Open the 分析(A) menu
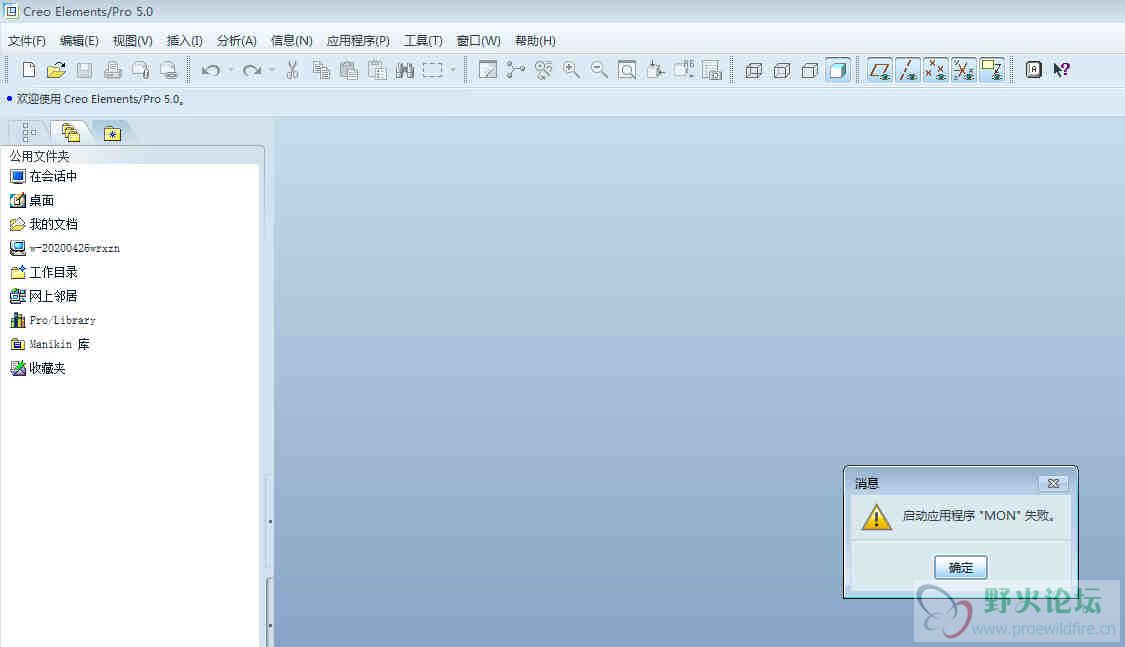Screen dimensions: 1125x647 tap(237, 41)
